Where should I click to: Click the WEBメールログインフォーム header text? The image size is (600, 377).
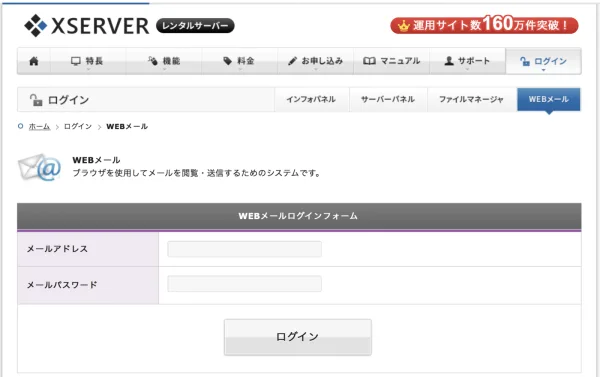[x=298, y=216]
